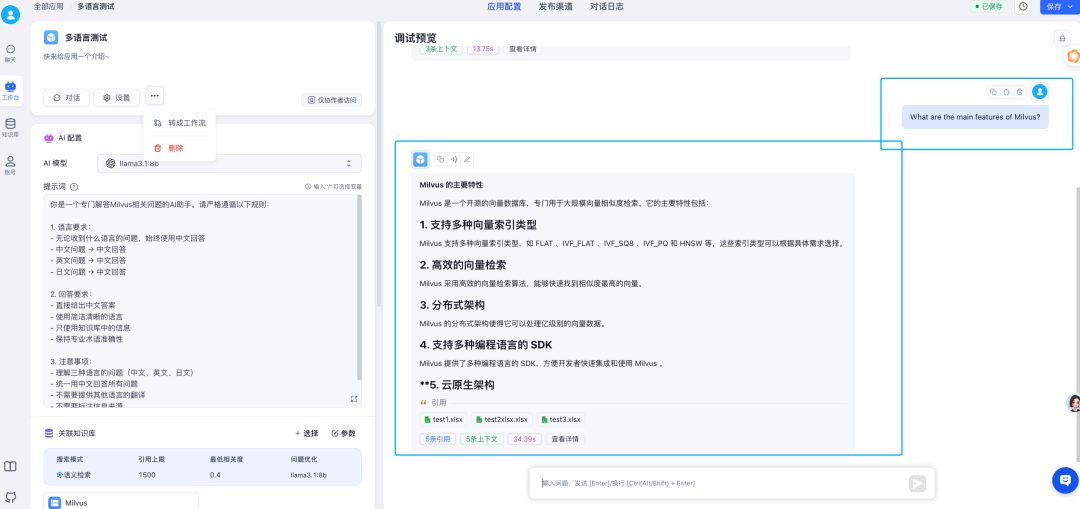
Task: Click the 对话 button
Action: click(66, 98)
